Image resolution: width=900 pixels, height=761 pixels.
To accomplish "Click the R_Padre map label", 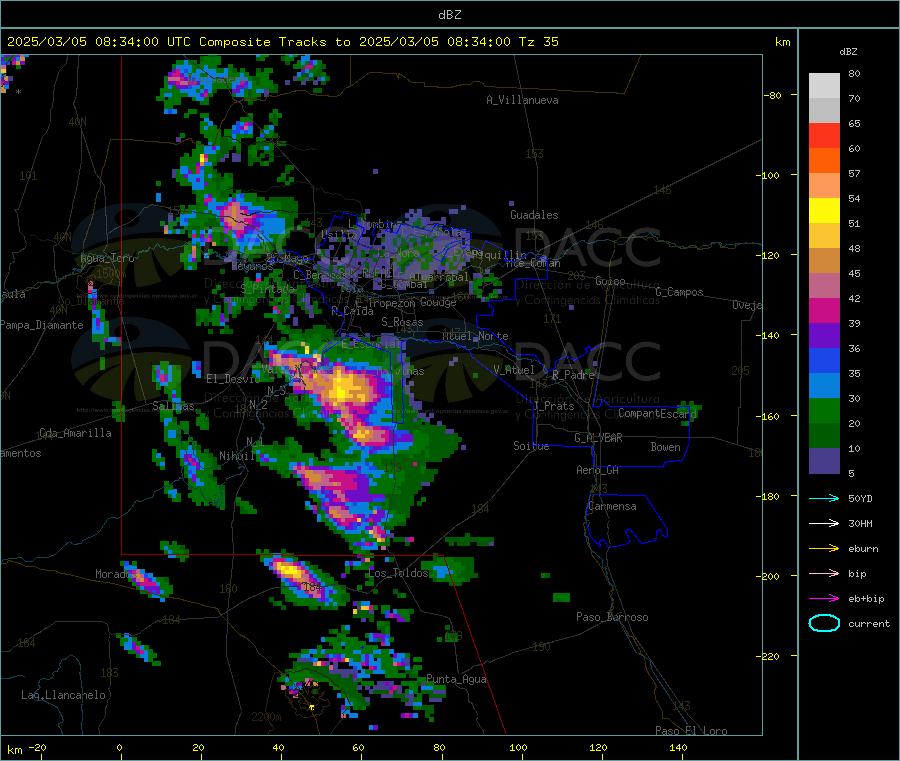I will (573, 375).
